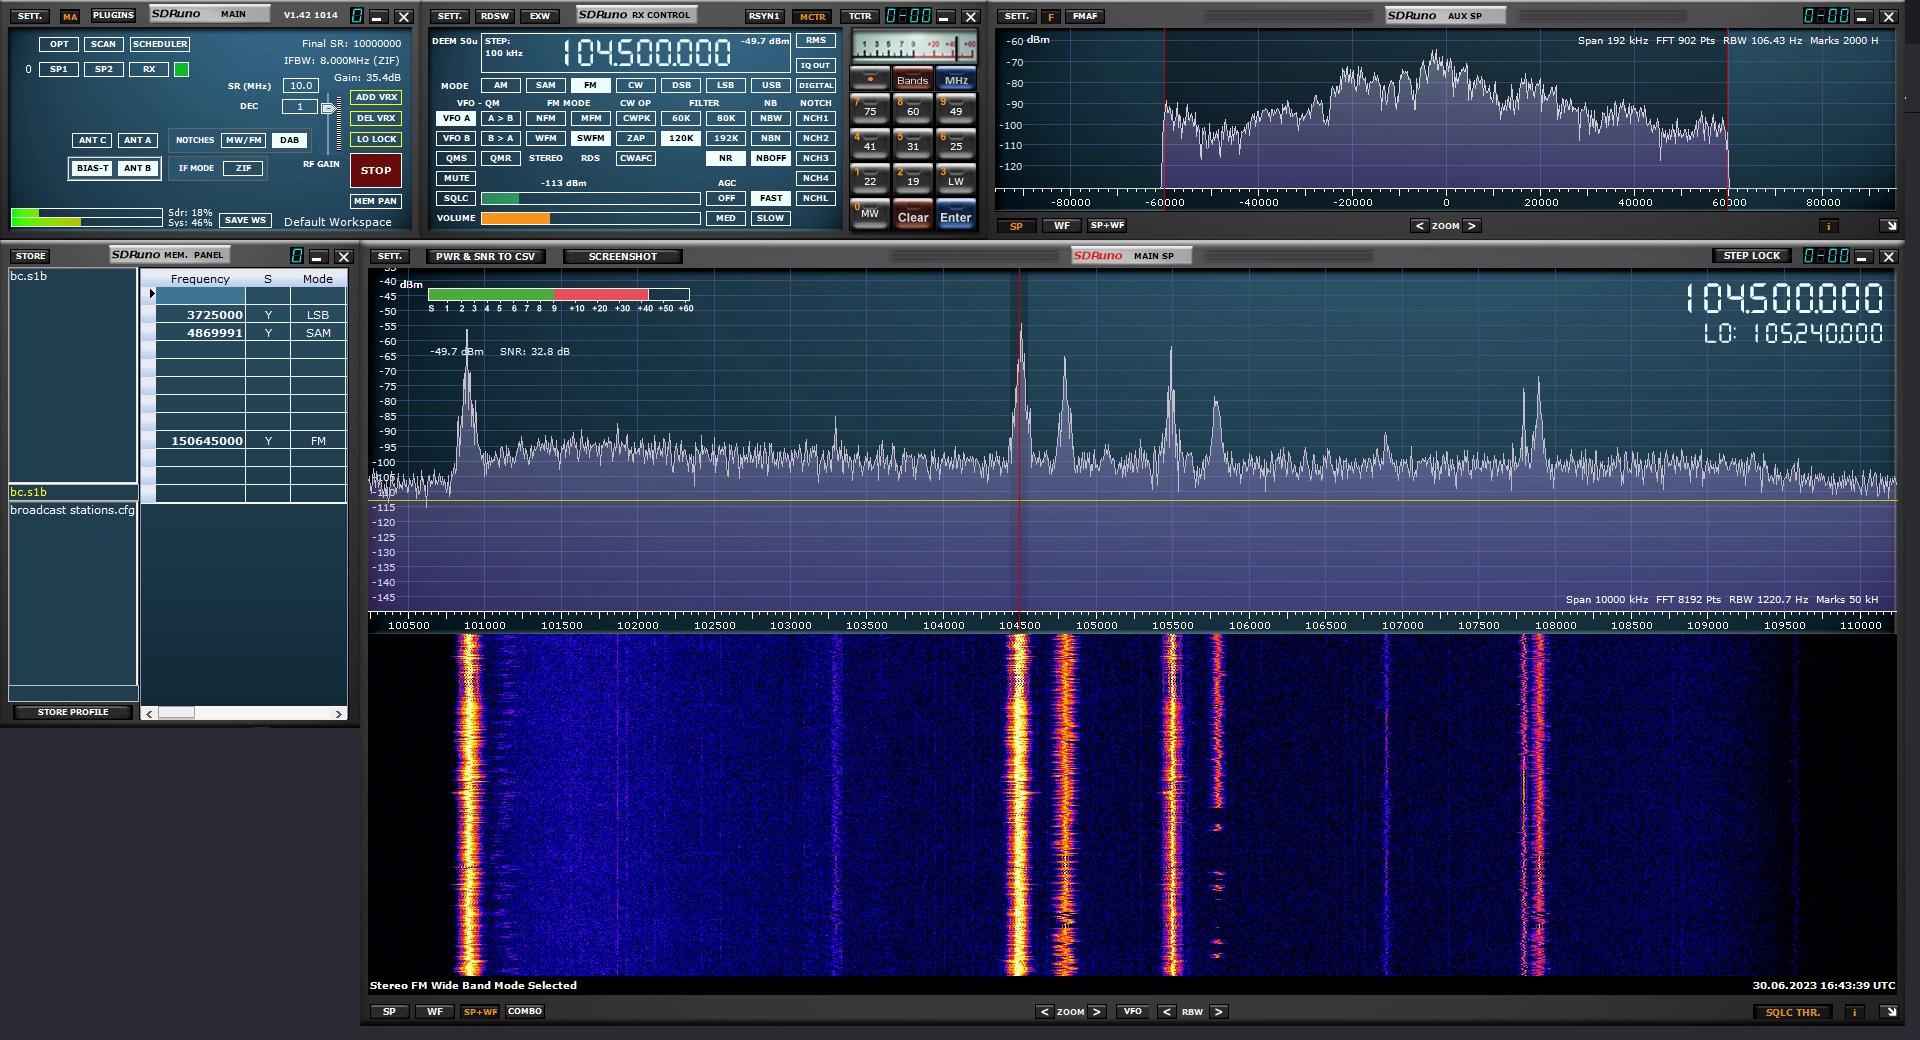This screenshot has width=1920, height=1040.
Task: Adjust the squelch level bar
Action: click(x=590, y=199)
